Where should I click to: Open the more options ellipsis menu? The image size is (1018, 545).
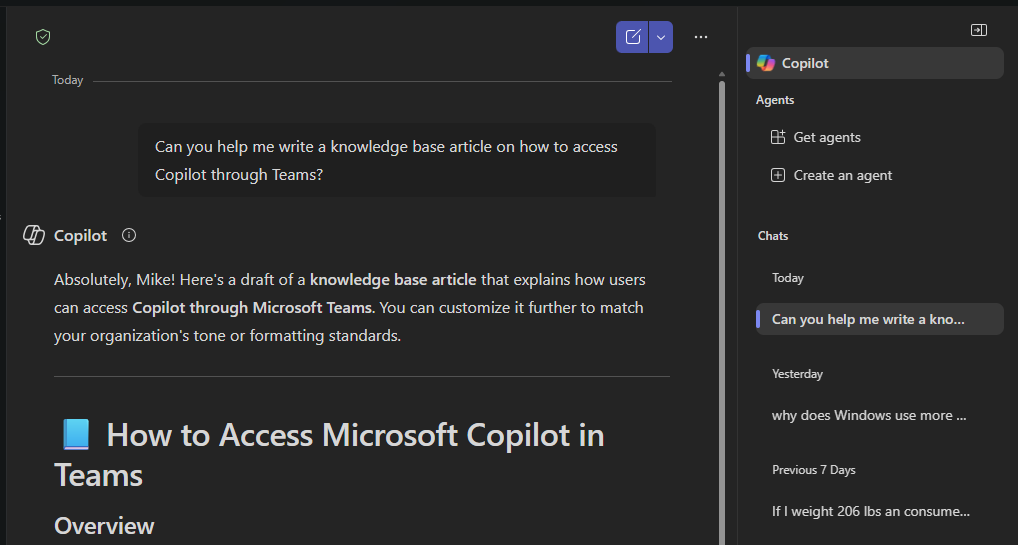click(x=701, y=37)
